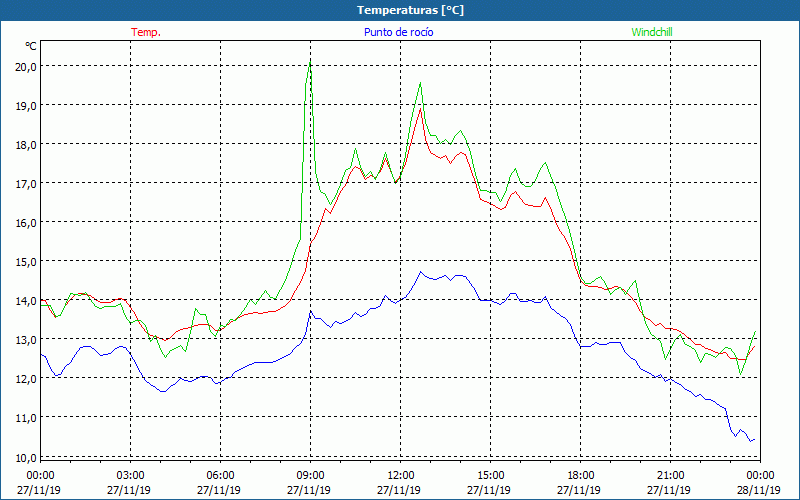Click the 21:00 time axis label
This screenshot has height=500, width=800.
tap(670, 476)
